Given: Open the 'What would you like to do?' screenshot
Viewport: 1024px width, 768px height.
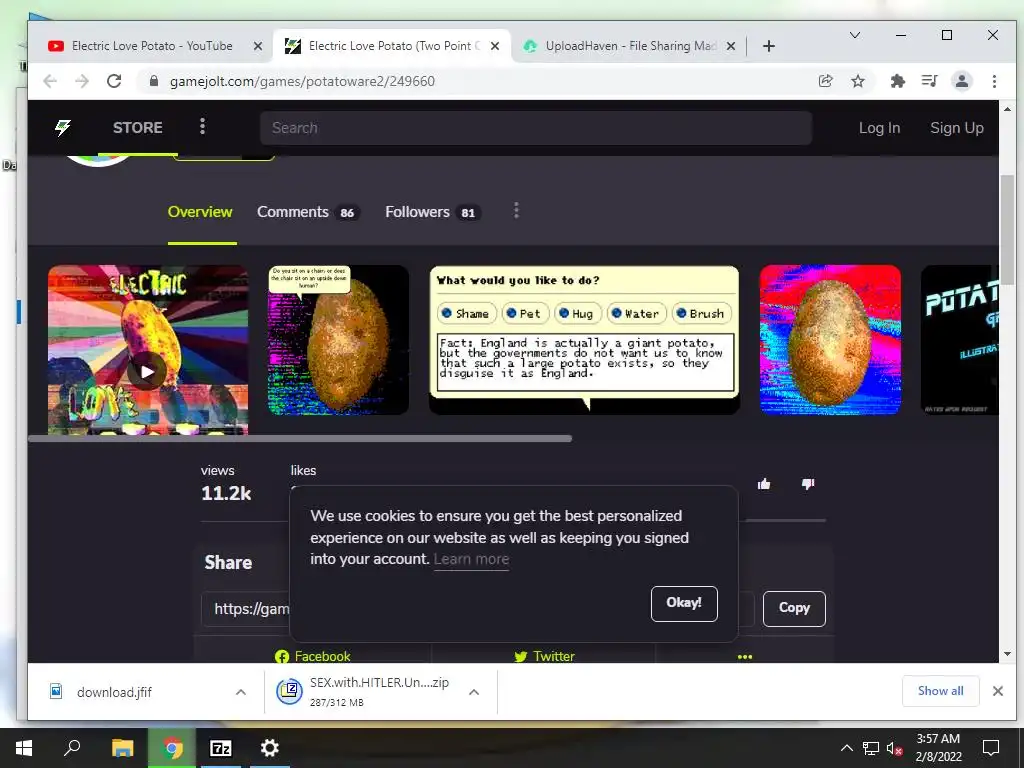Looking at the screenshot, I should [584, 340].
